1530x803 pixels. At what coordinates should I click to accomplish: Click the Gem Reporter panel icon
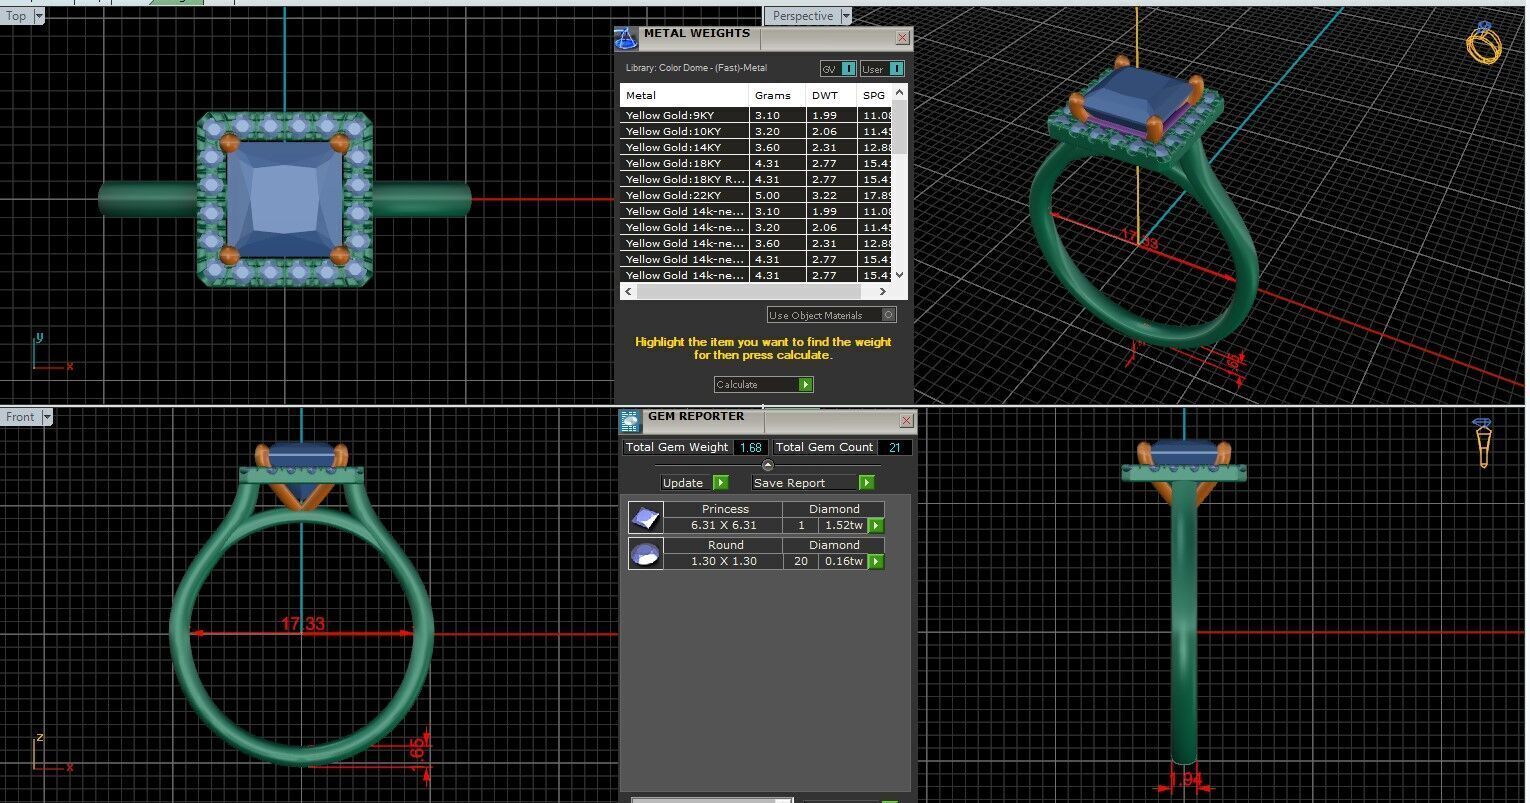[x=630, y=421]
